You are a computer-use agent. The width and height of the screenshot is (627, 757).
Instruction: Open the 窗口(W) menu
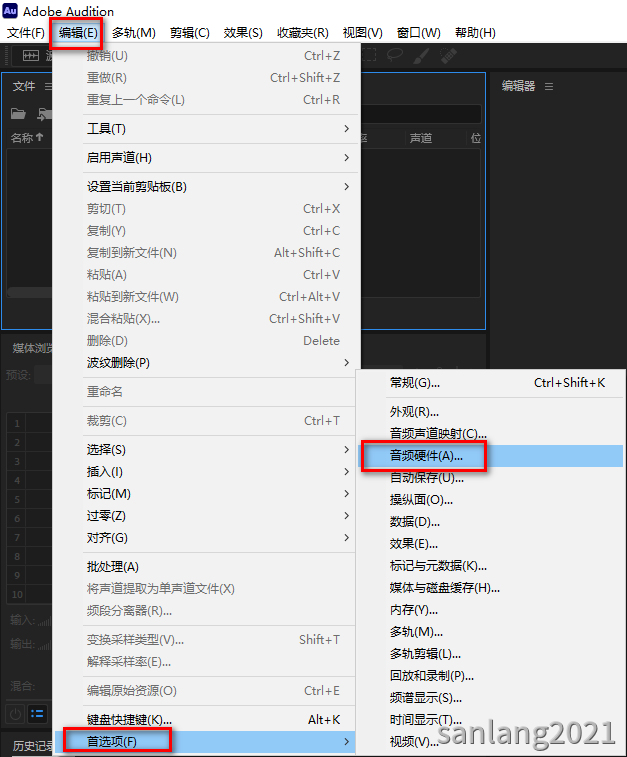(x=418, y=33)
